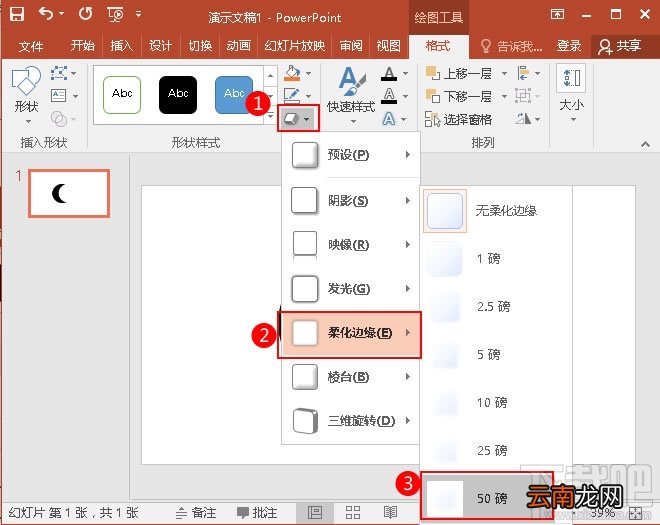Choose the 10 磅 soft edge option
The image size is (660, 525).
click(496, 402)
